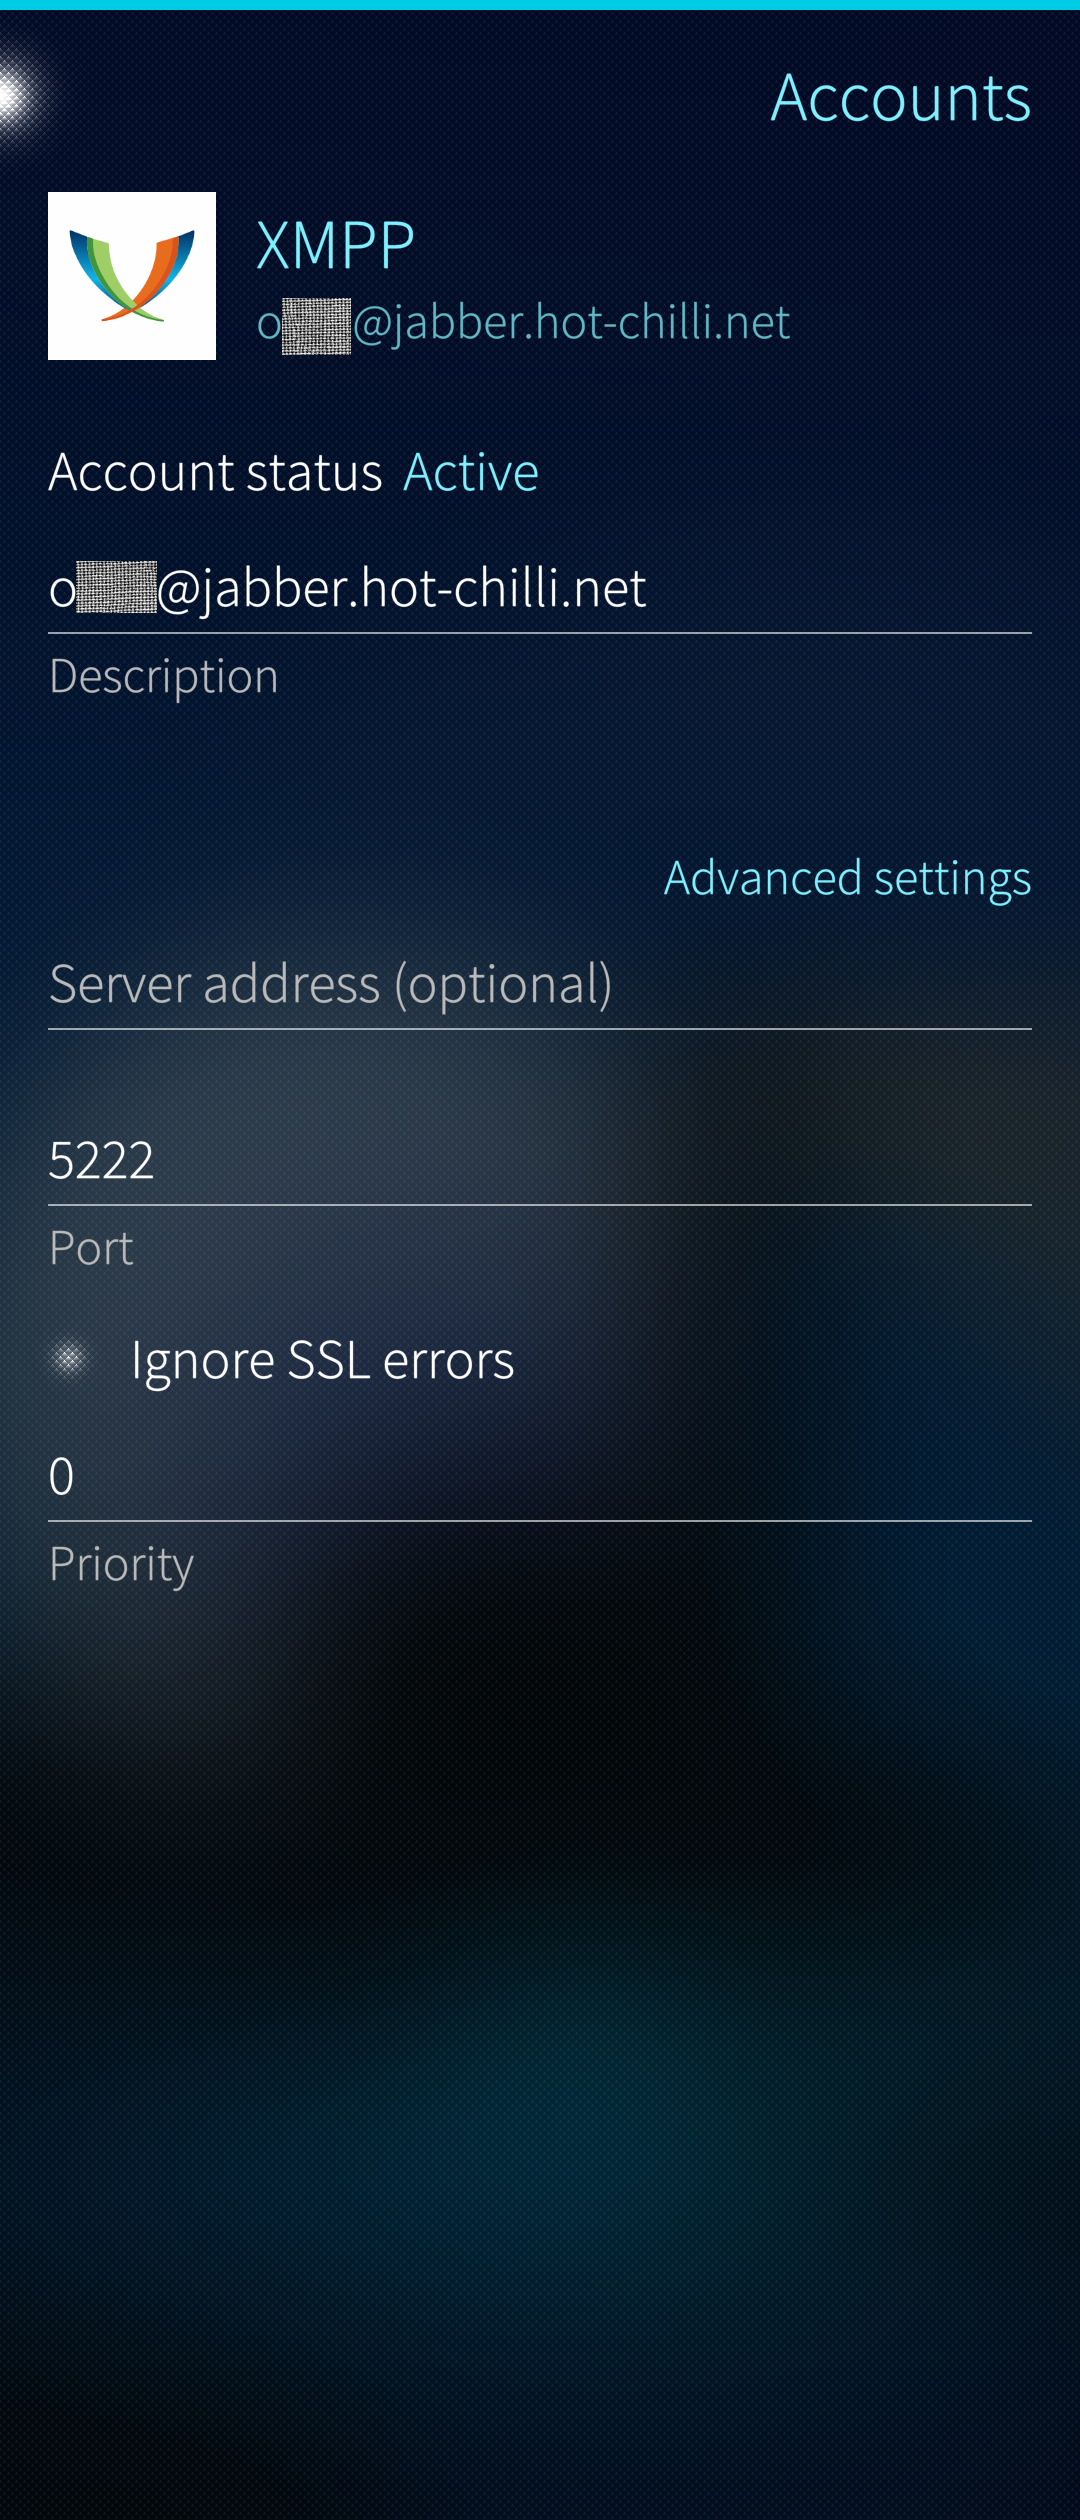The height and width of the screenshot is (2520, 1080).
Task: Tap the jabber address under XMPP title
Action: click(x=523, y=322)
